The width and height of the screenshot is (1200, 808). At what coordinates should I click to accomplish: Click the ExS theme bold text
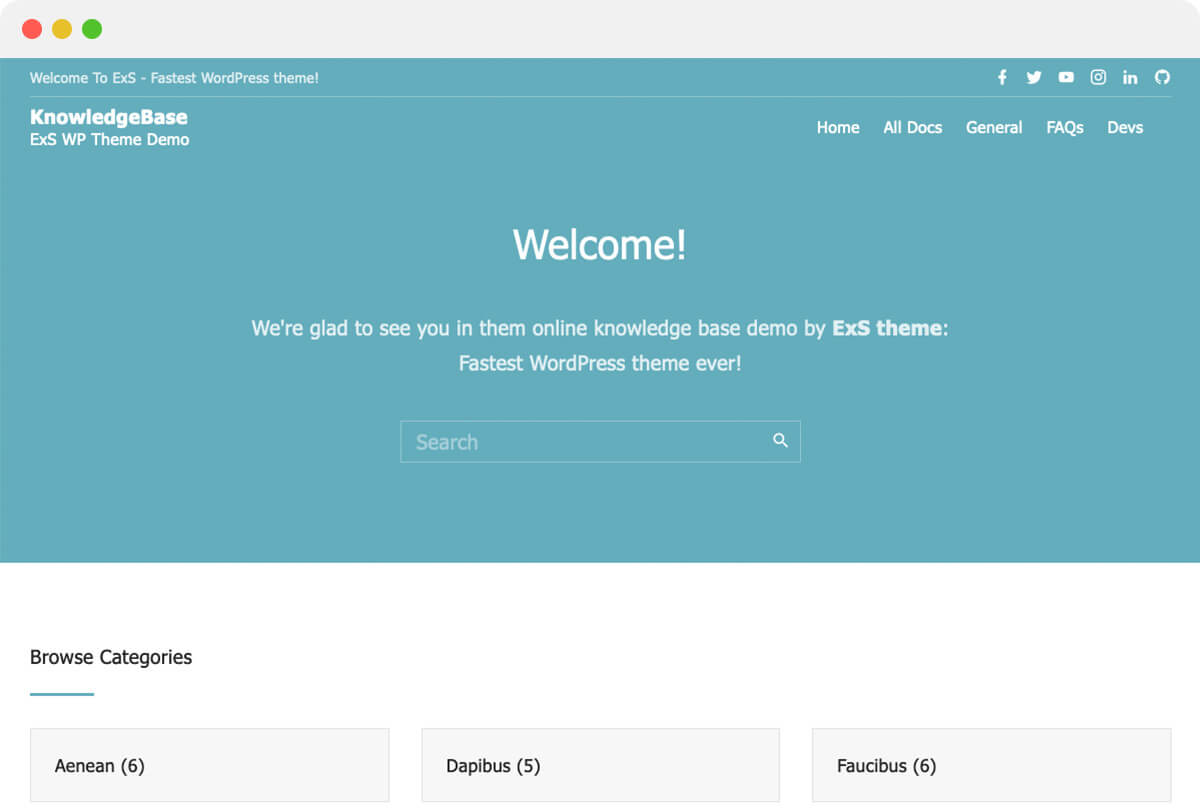coord(887,328)
